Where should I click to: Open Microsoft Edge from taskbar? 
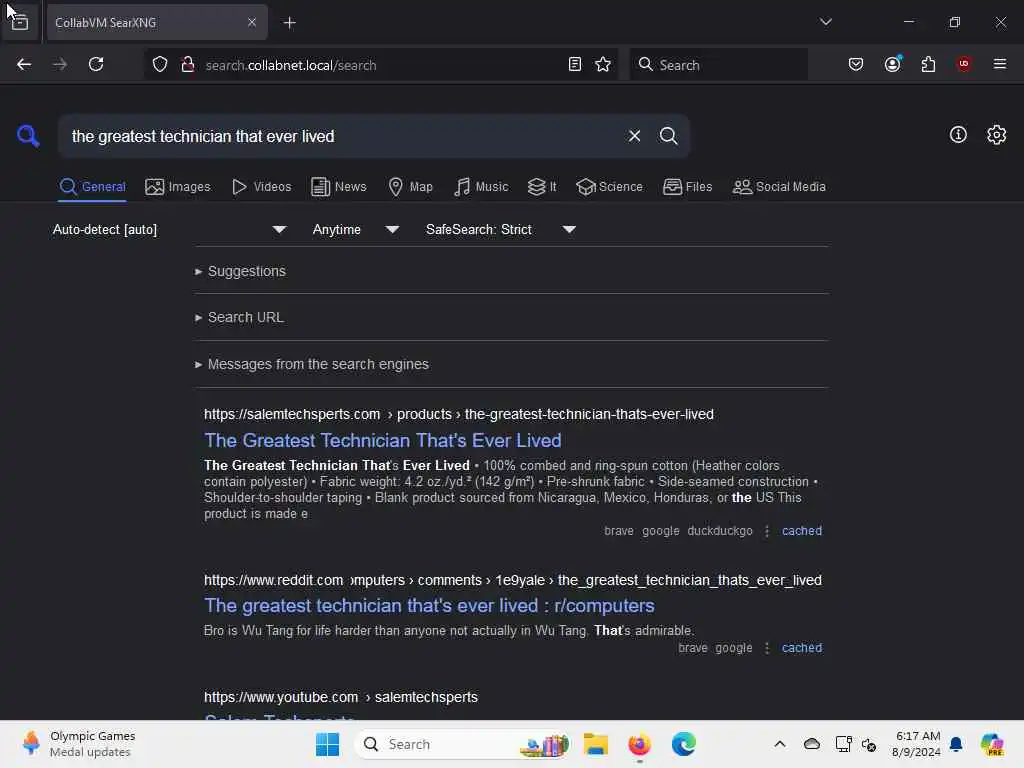[x=683, y=744]
